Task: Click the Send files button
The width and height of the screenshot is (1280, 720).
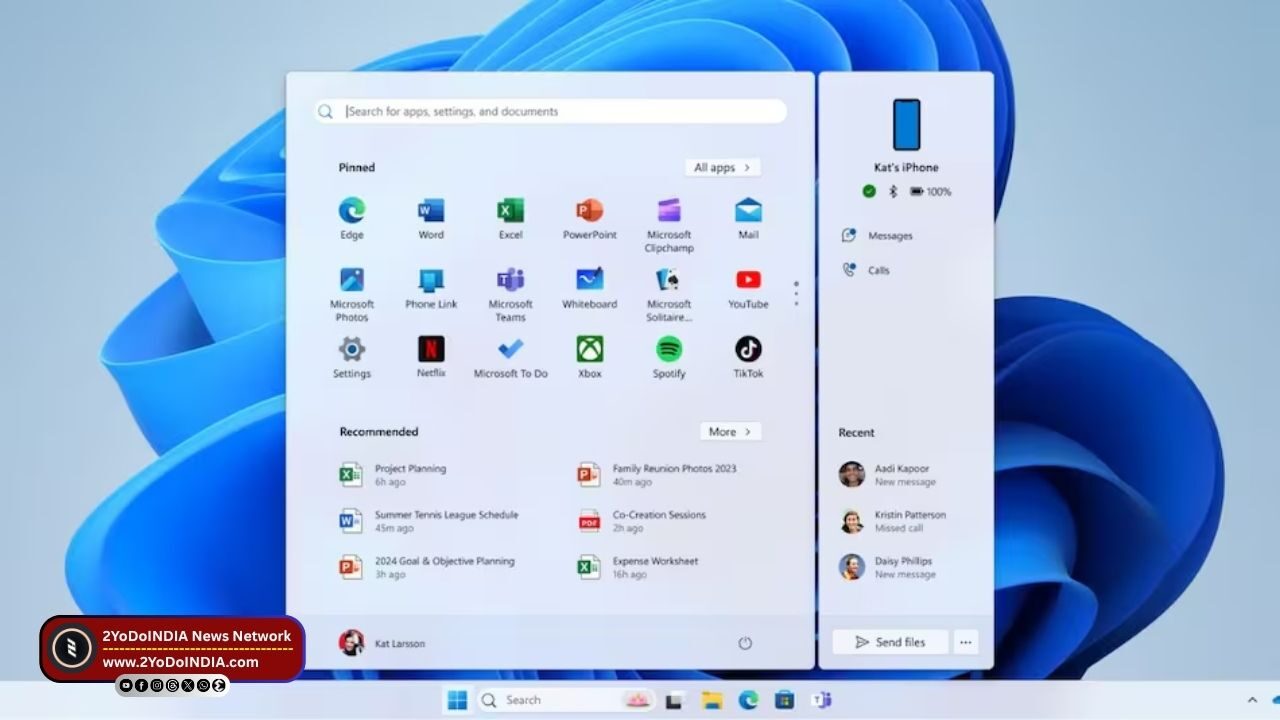Action: 890,642
